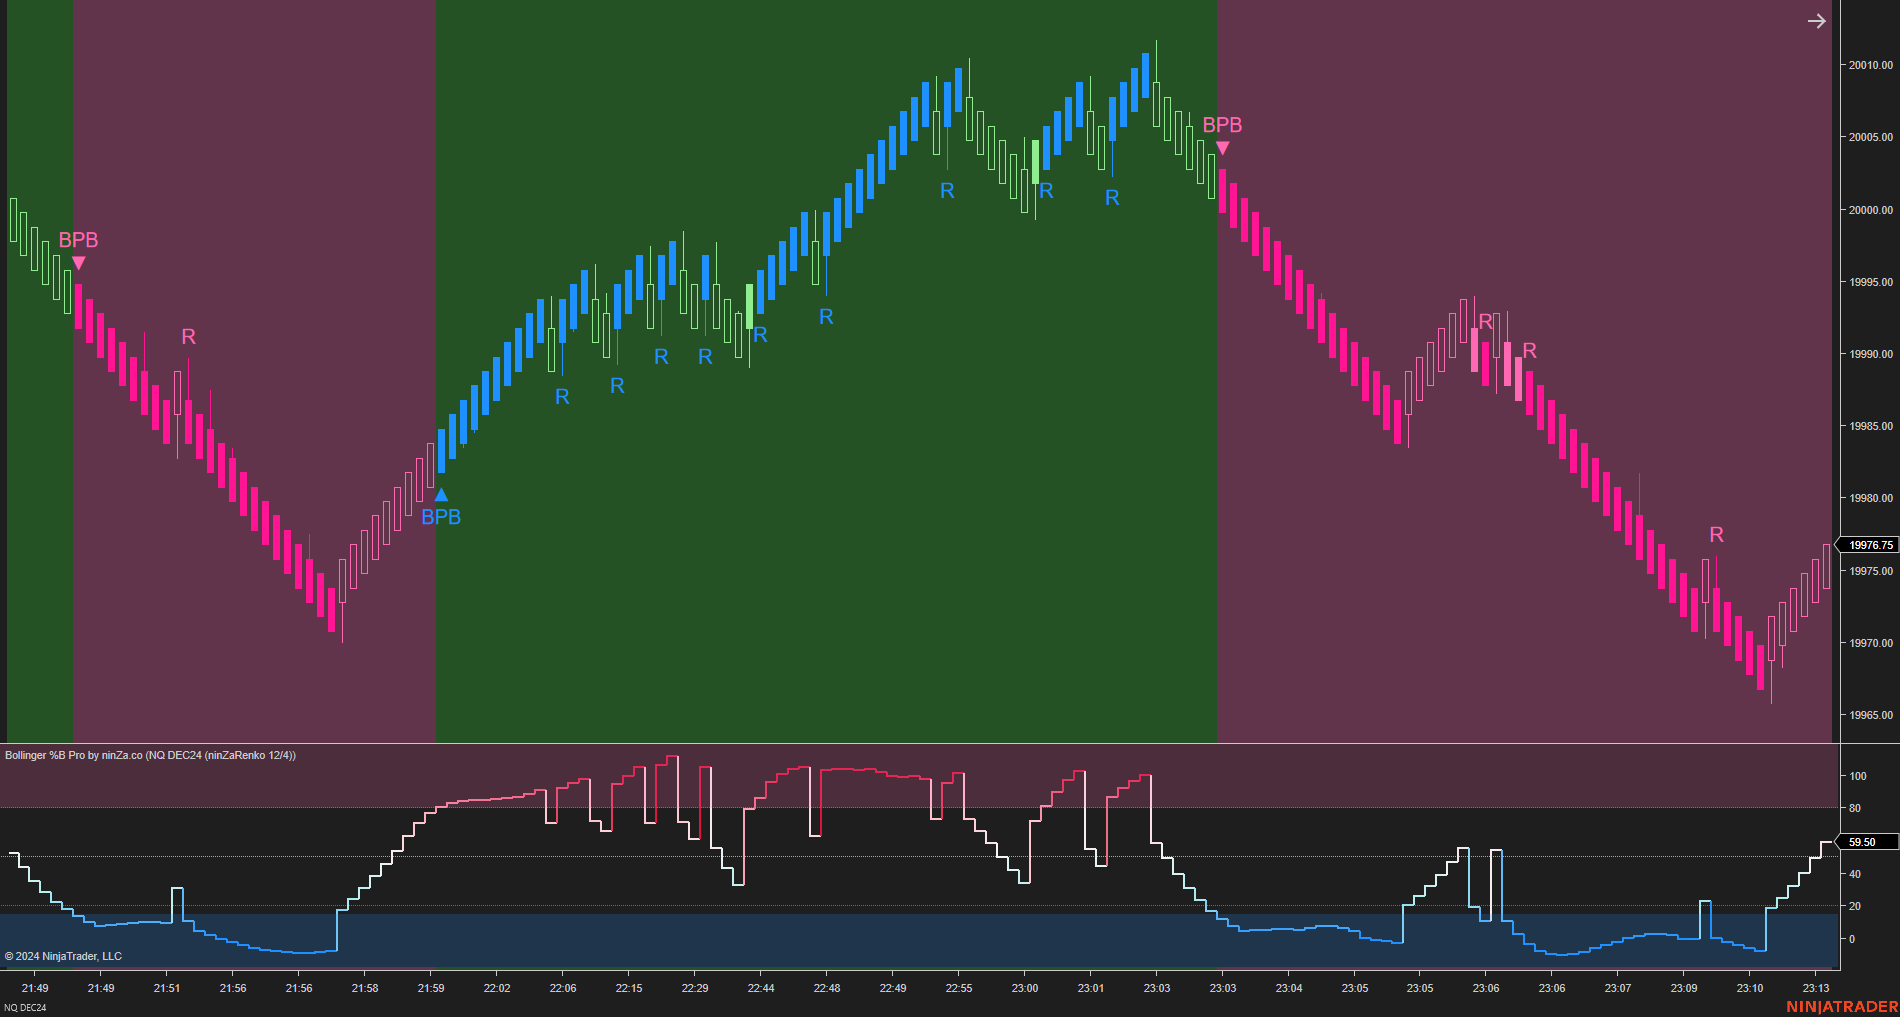The height and width of the screenshot is (1017, 1900).
Task: Click the 19995.00 price axis label
Action: (1870, 282)
